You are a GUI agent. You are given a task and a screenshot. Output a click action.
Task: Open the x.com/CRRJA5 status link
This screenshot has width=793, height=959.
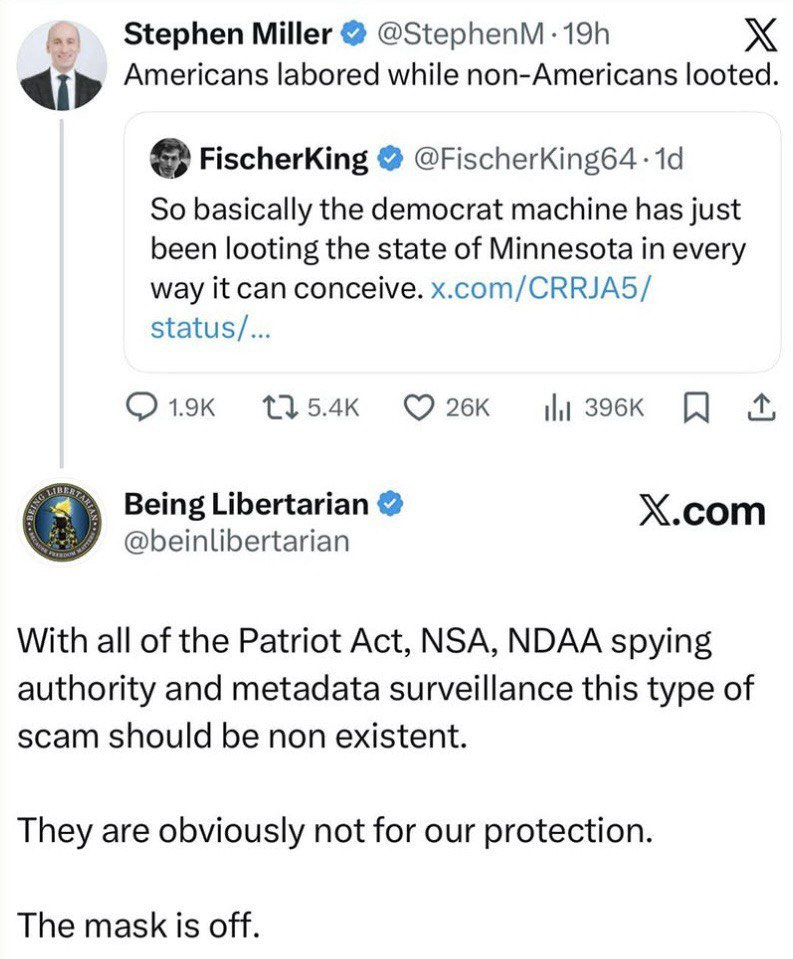pos(540,290)
